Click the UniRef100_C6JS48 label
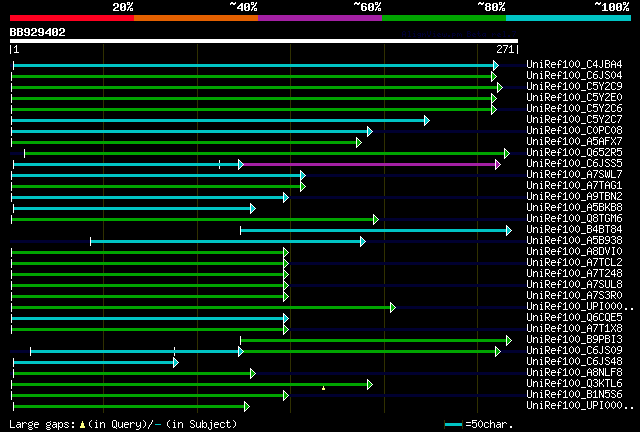The height and width of the screenshot is (432, 640). click(x=574, y=362)
